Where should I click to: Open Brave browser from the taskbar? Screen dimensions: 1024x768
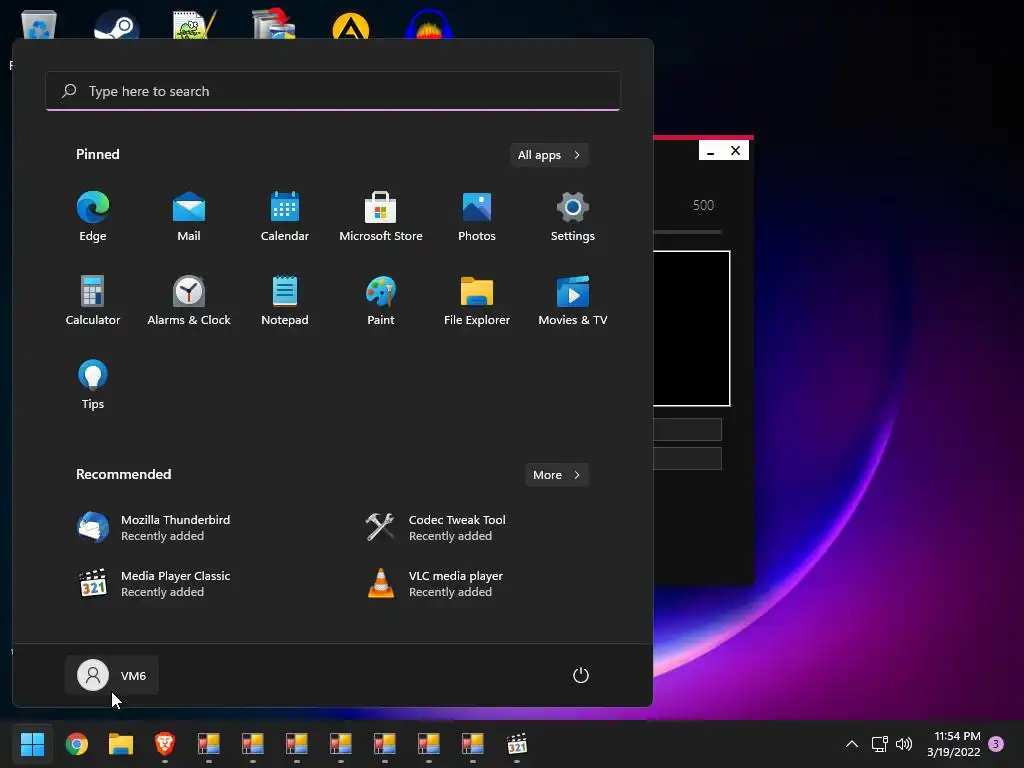pos(165,744)
